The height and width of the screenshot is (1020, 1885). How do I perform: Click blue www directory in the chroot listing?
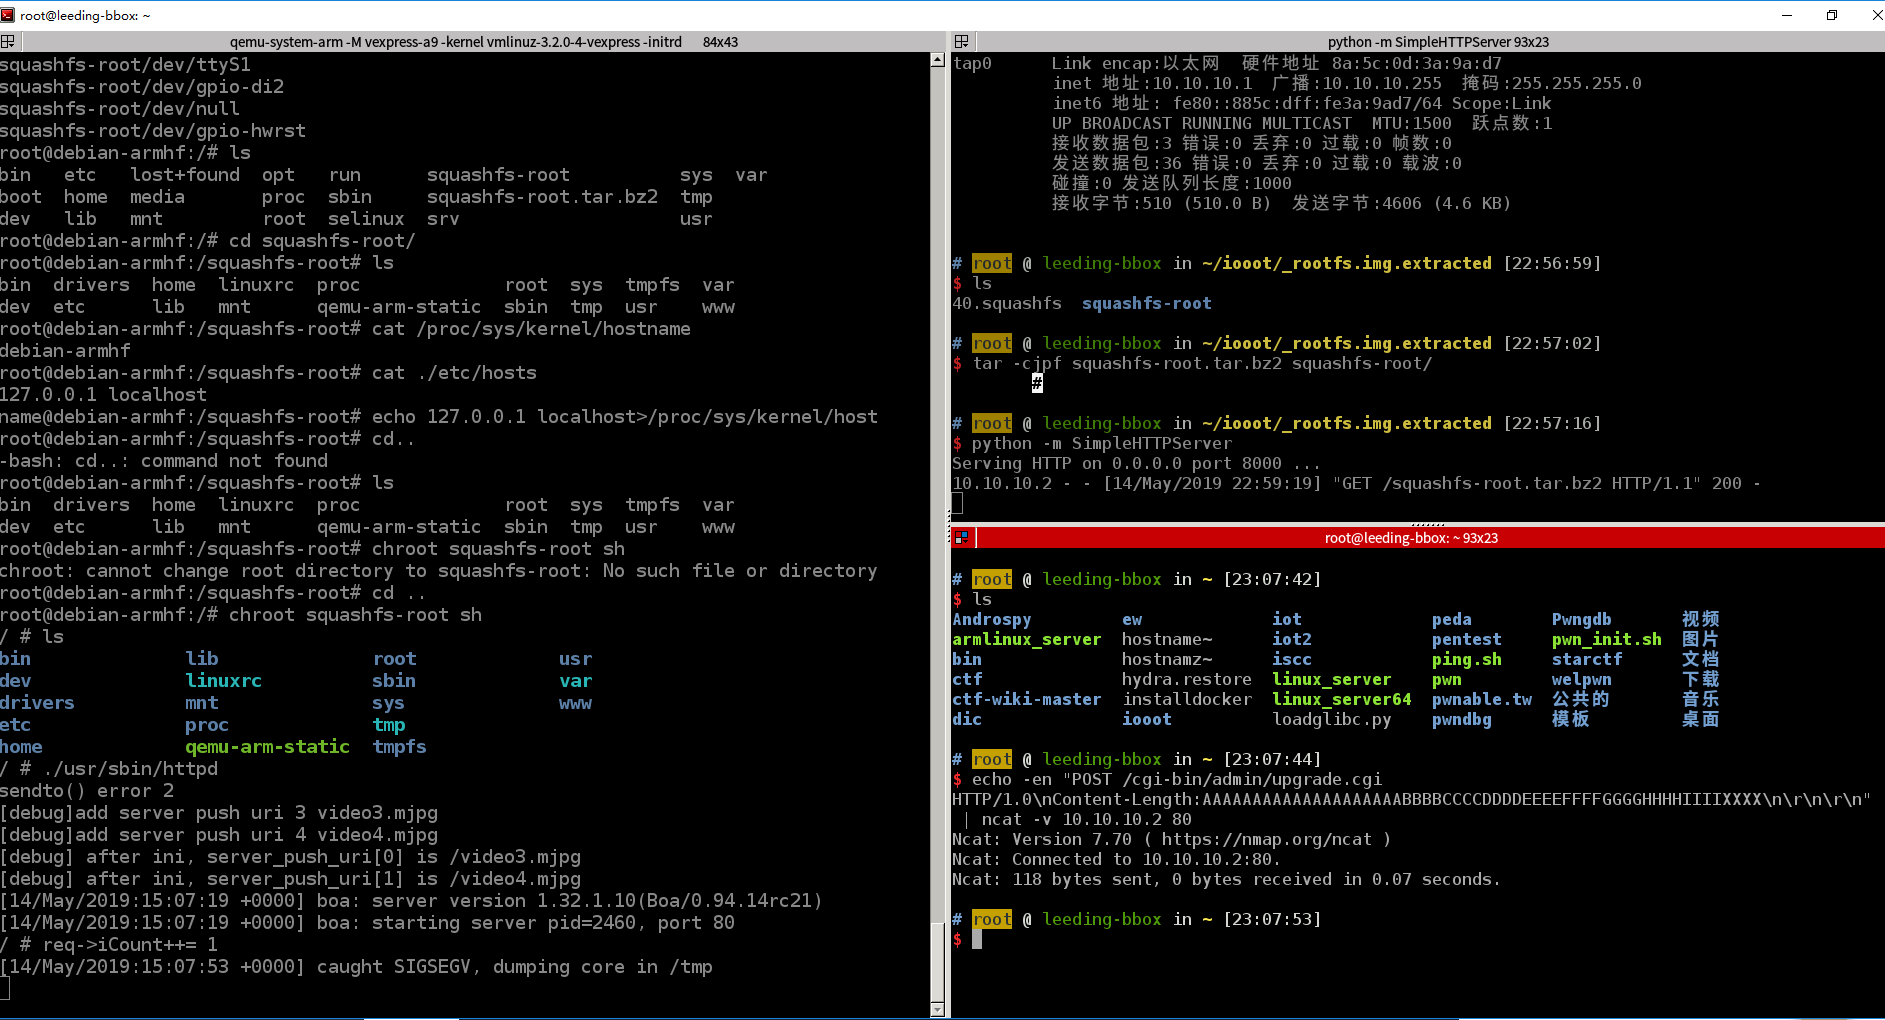point(575,703)
